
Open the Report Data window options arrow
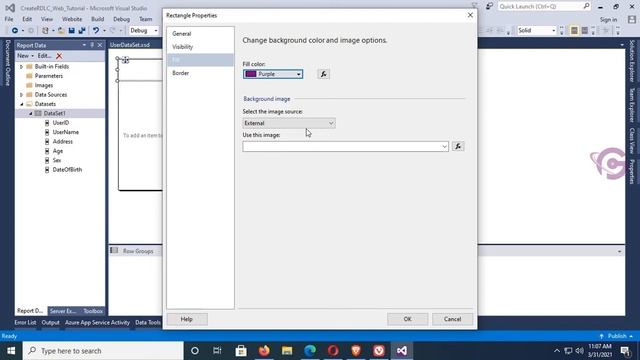(84, 45)
